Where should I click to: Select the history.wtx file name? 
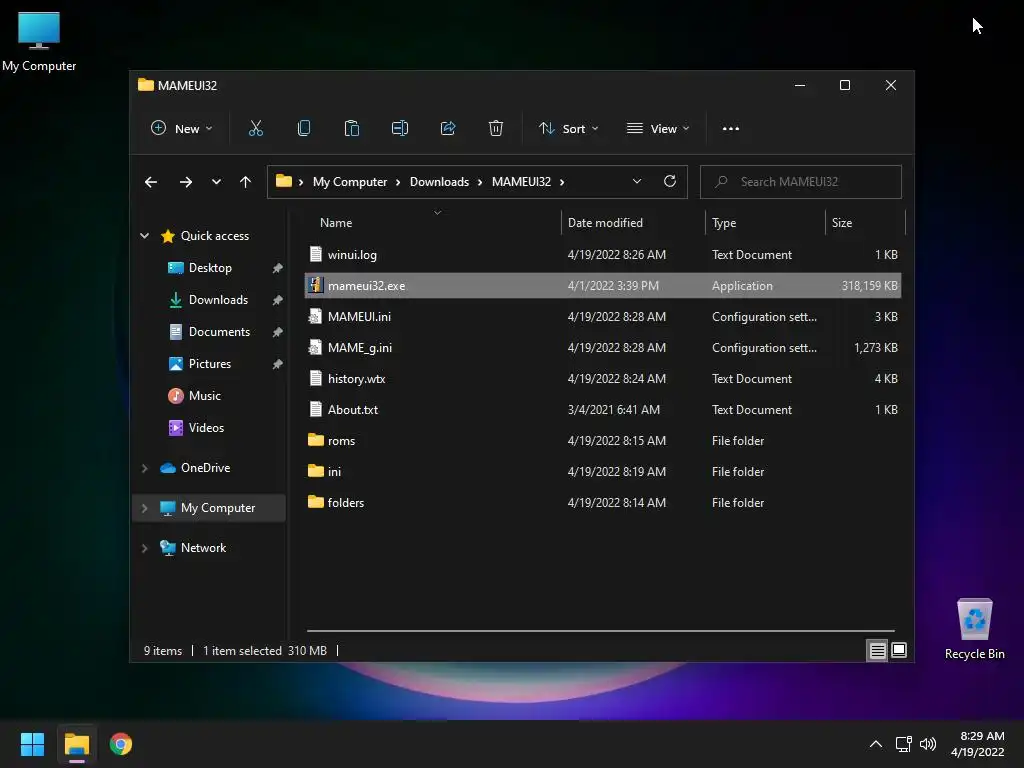[357, 379]
